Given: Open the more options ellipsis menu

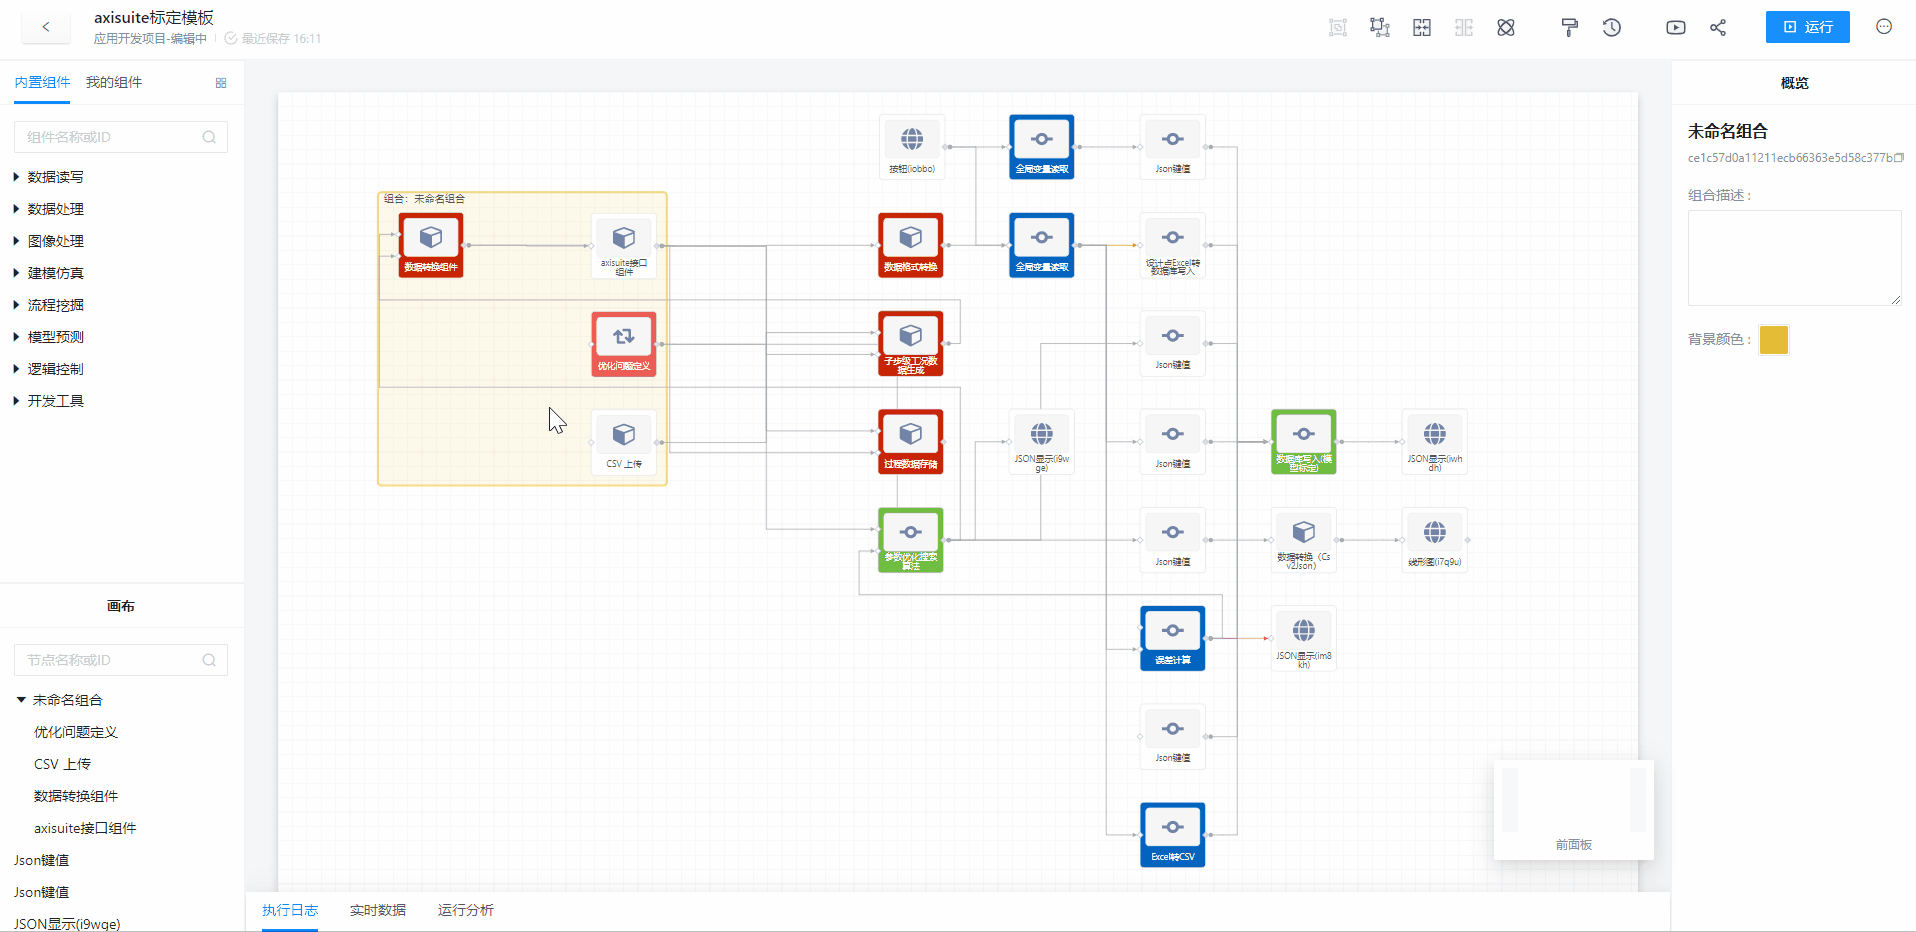Looking at the screenshot, I should 1884,27.
